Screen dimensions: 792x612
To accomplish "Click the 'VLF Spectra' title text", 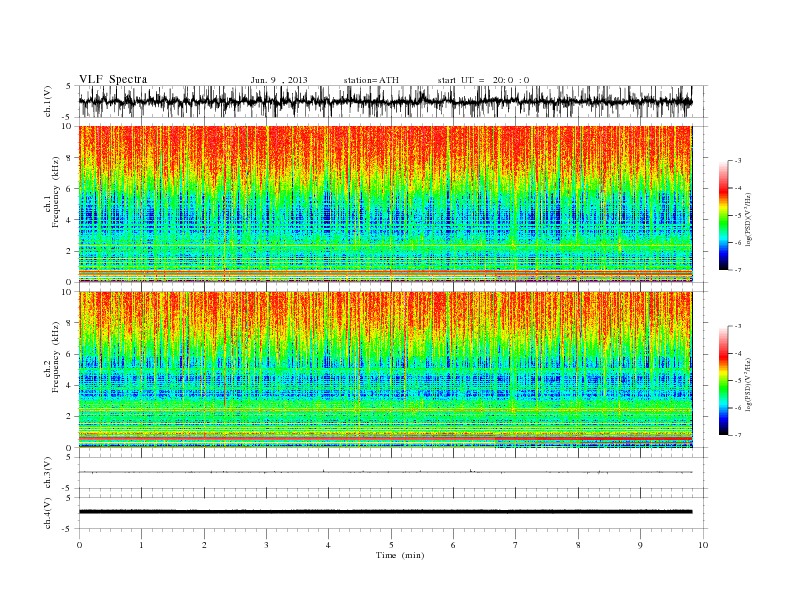I will tap(113, 79).
